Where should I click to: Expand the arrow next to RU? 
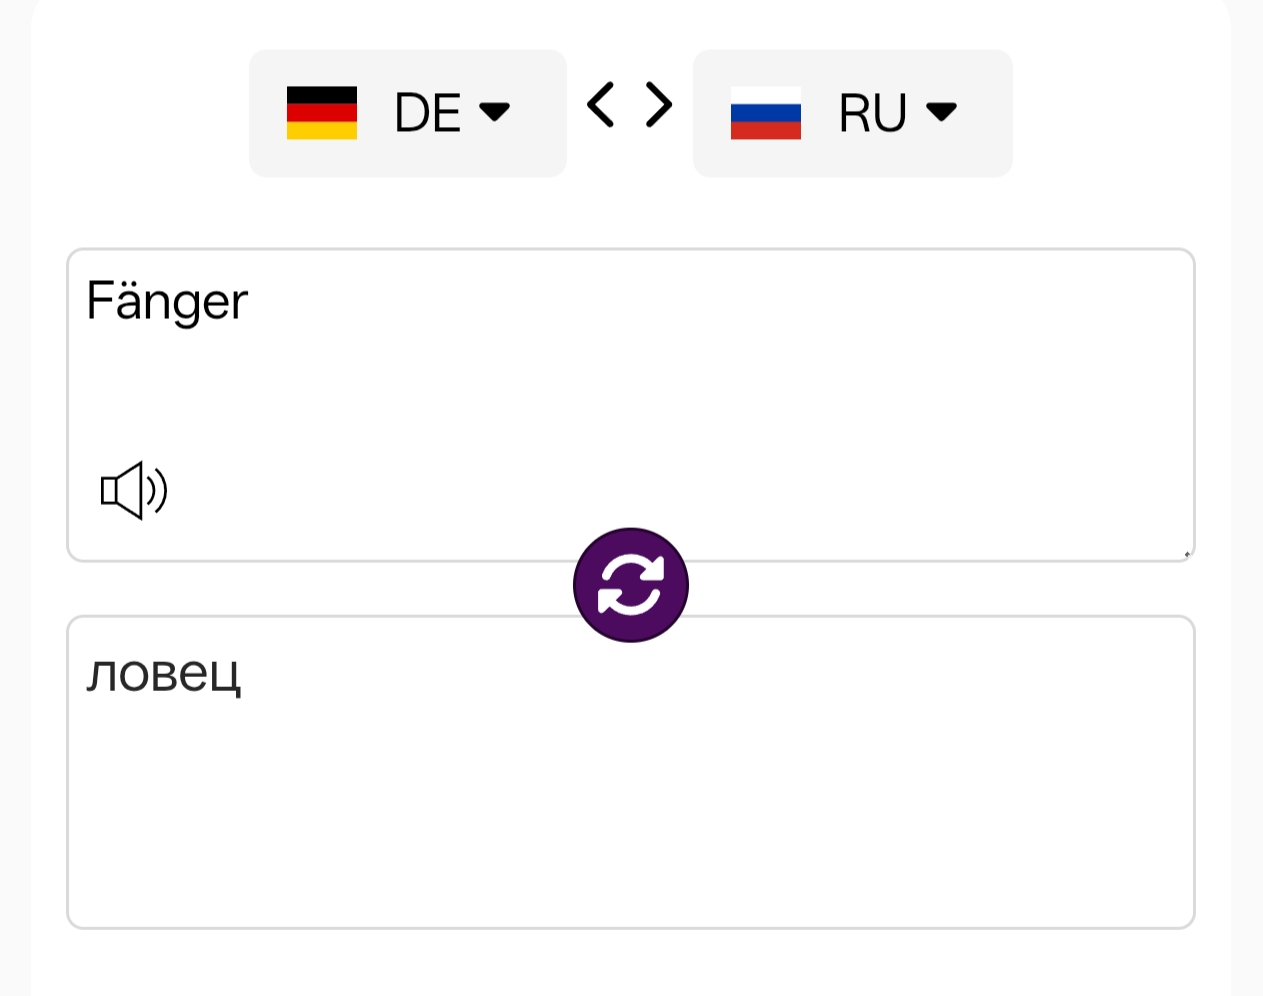[941, 111]
